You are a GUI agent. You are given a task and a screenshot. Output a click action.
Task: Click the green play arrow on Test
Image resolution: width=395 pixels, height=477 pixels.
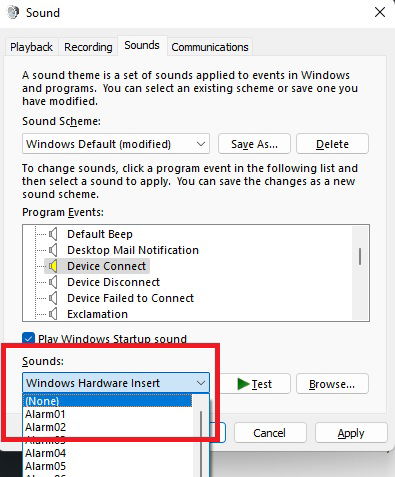[243, 384]
